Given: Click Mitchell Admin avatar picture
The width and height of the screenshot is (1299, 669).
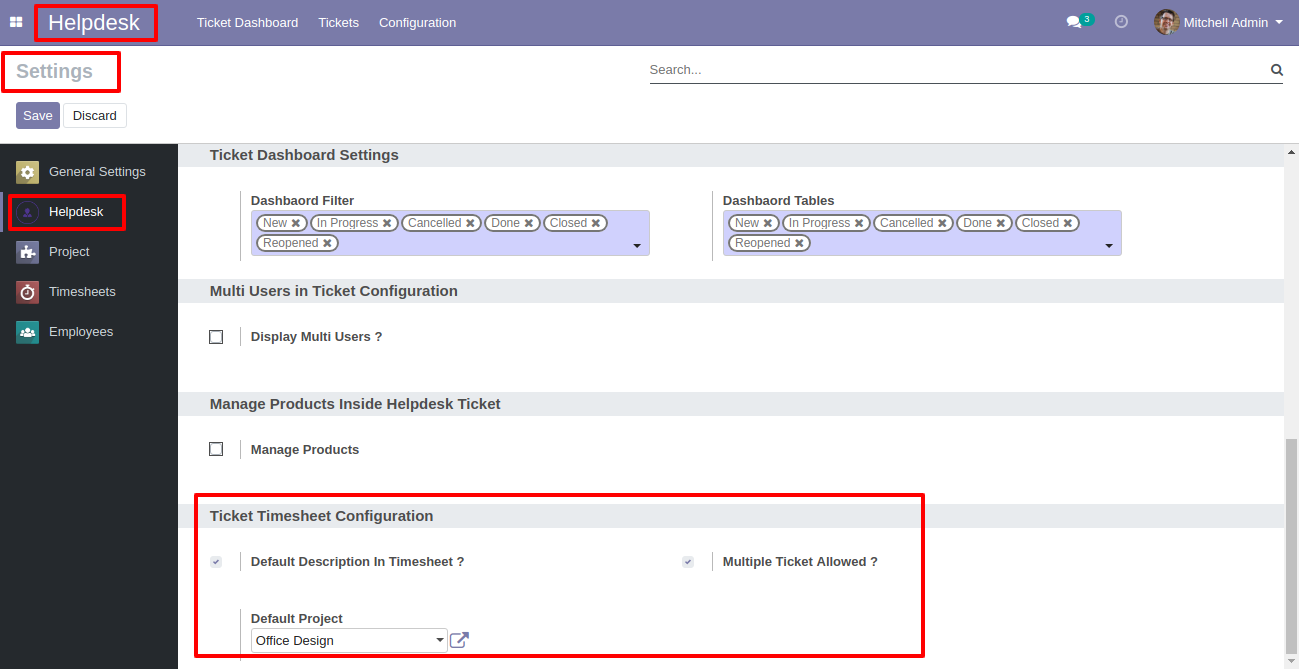Looking at the screenshot, I should pos(1166,22).
